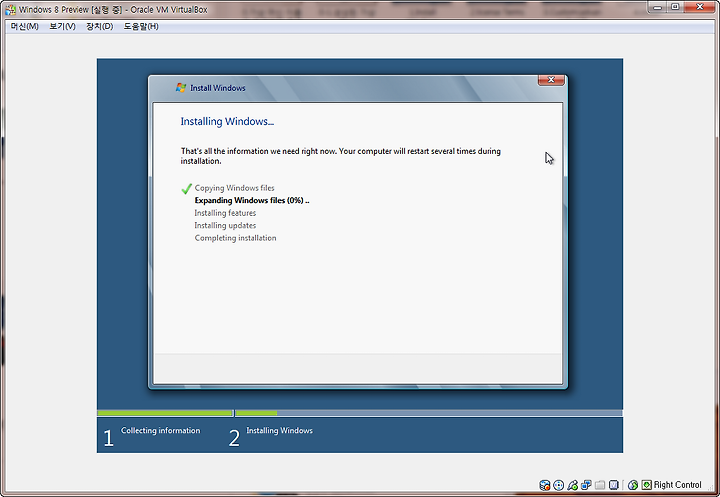Click the 'Right Control' host key label
This screenshot has width=720, height=497.
point(677,485)
